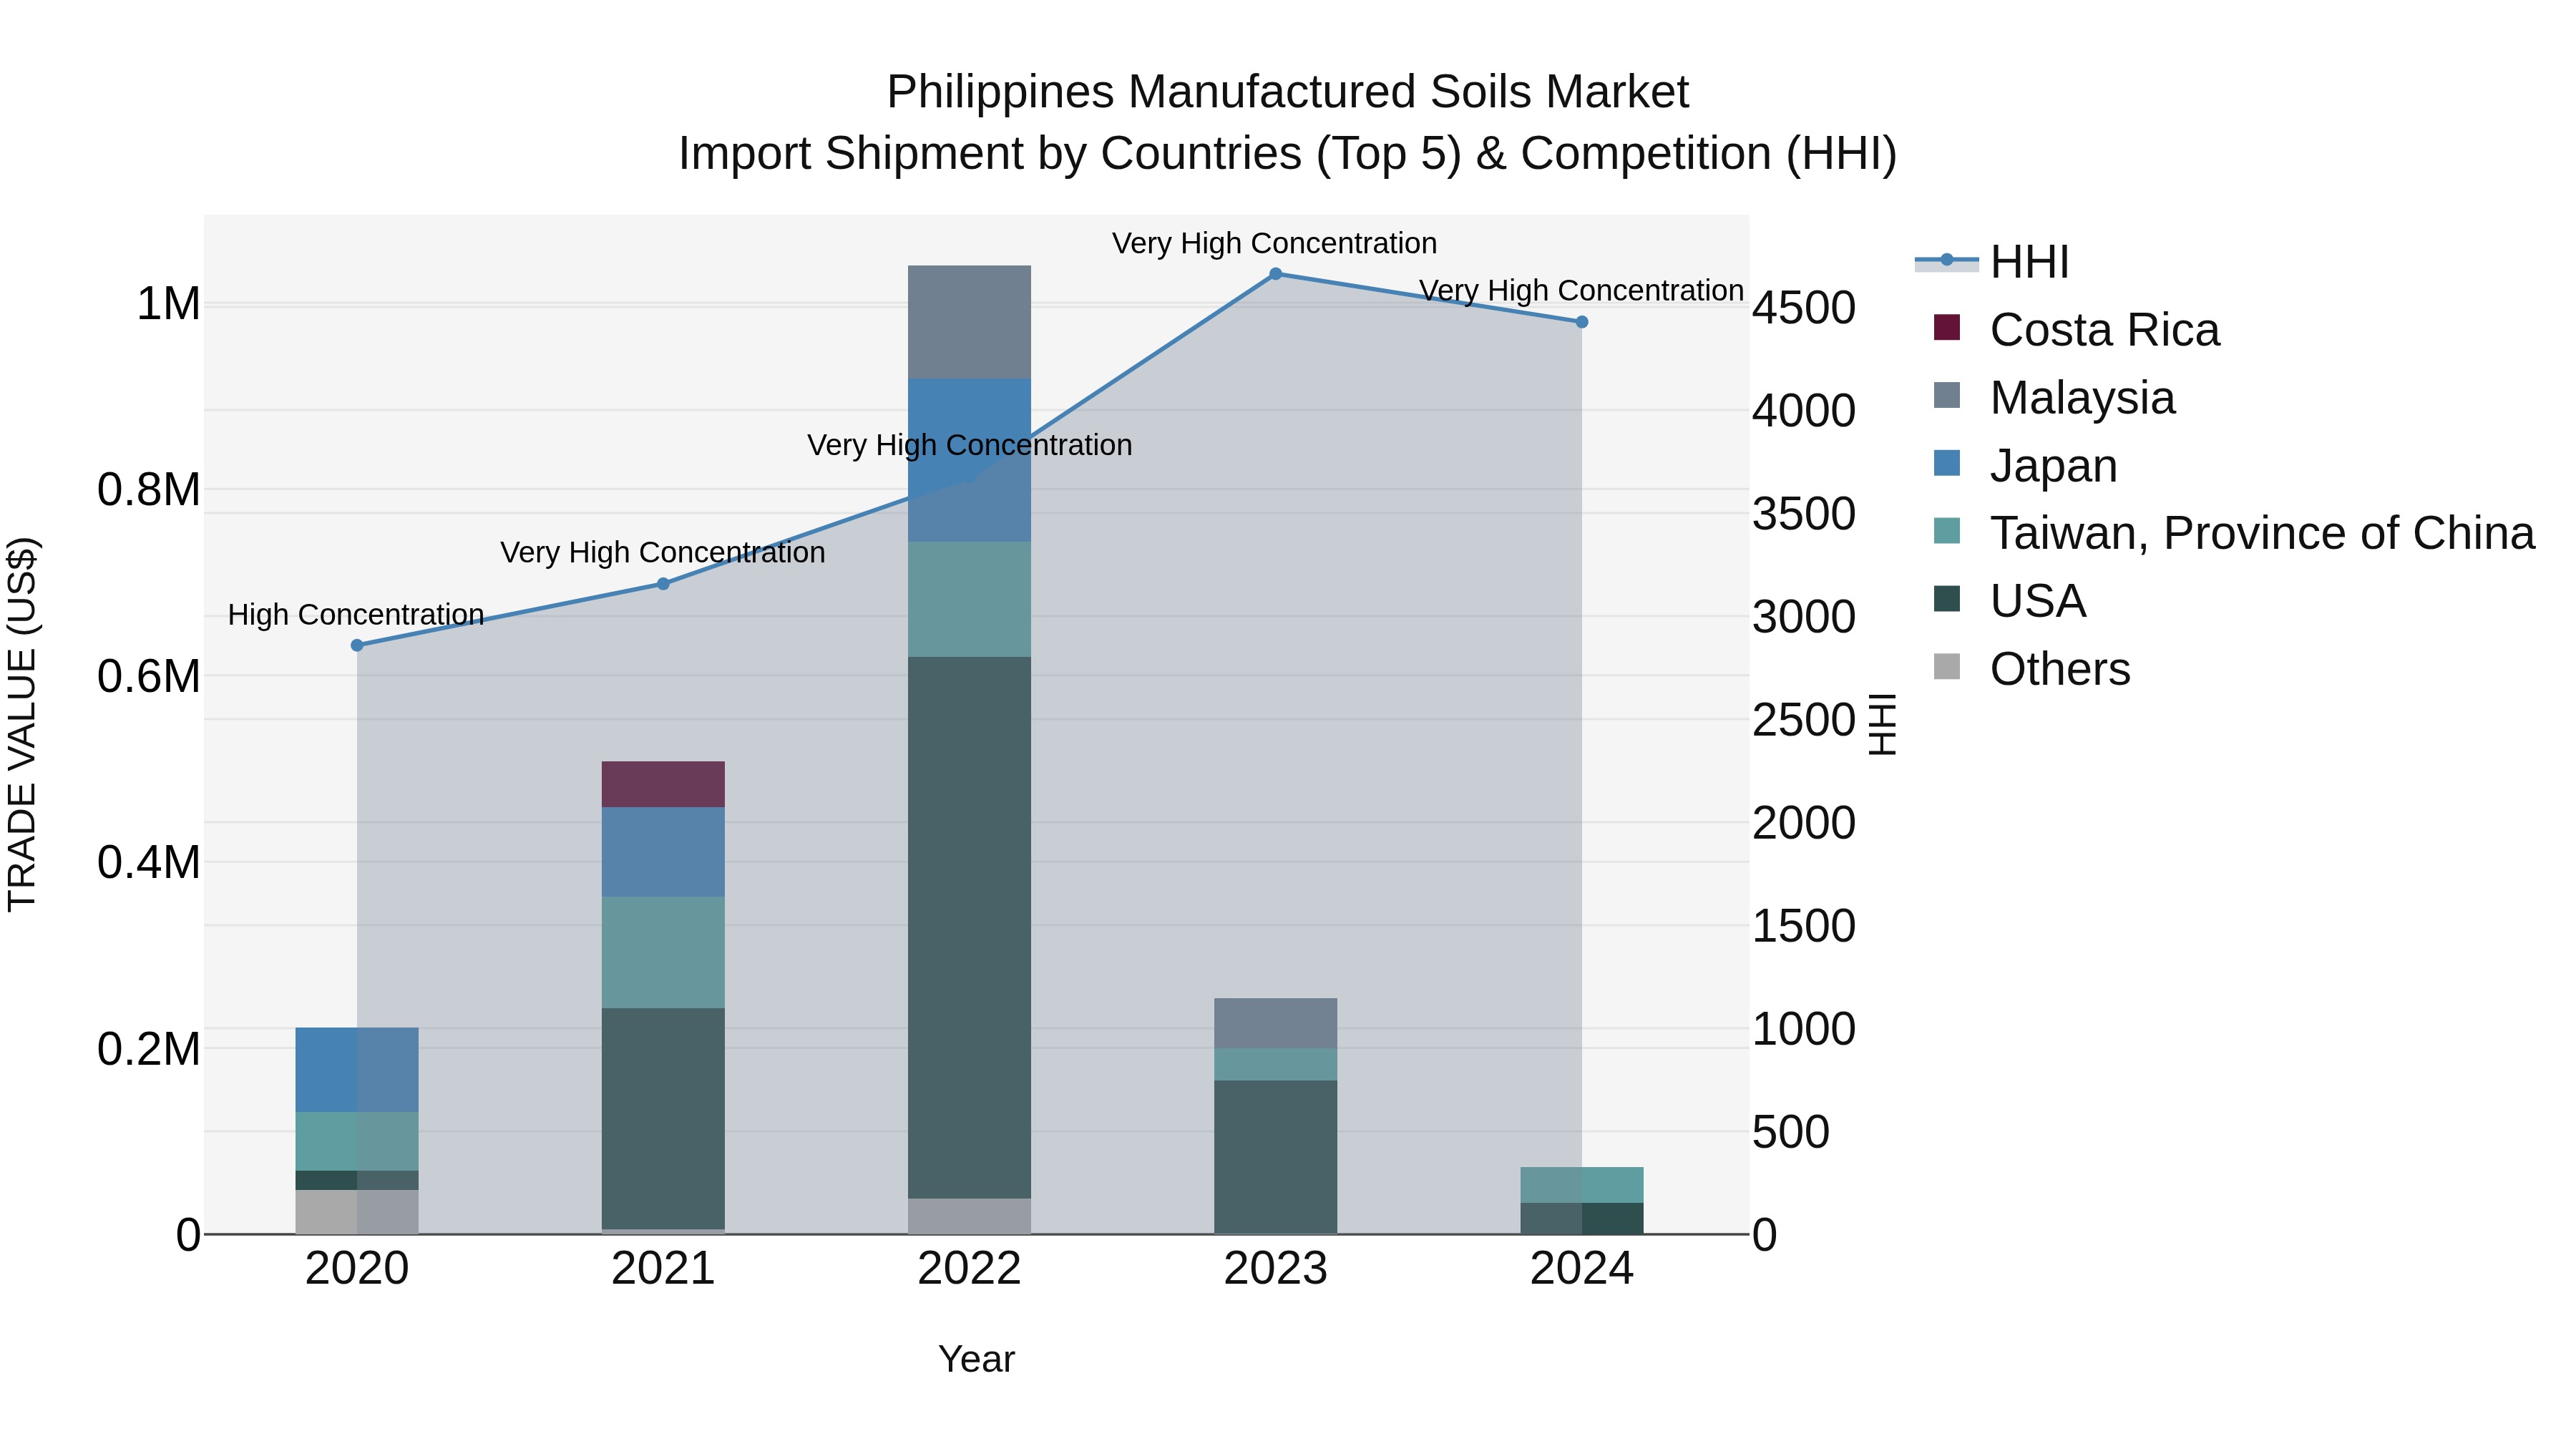Click the Costa Rica legend color swatch

[1947, 328]
